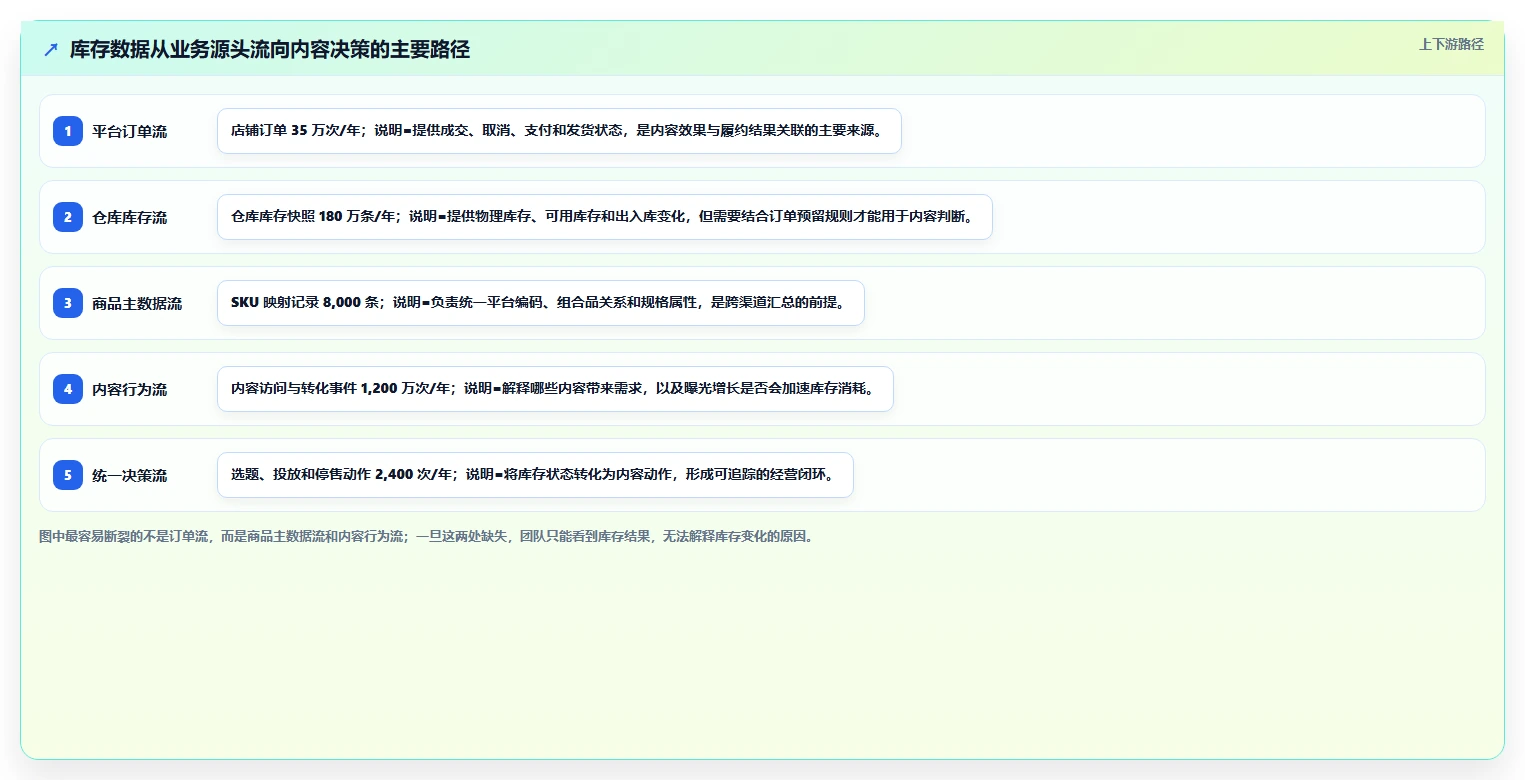The width and height of the screenshot is (1525, 780).
Task: Open the 内容访问与转化事件 1,200 万次/年 description box
Action: pyautogui.click(x=555, y=389)
